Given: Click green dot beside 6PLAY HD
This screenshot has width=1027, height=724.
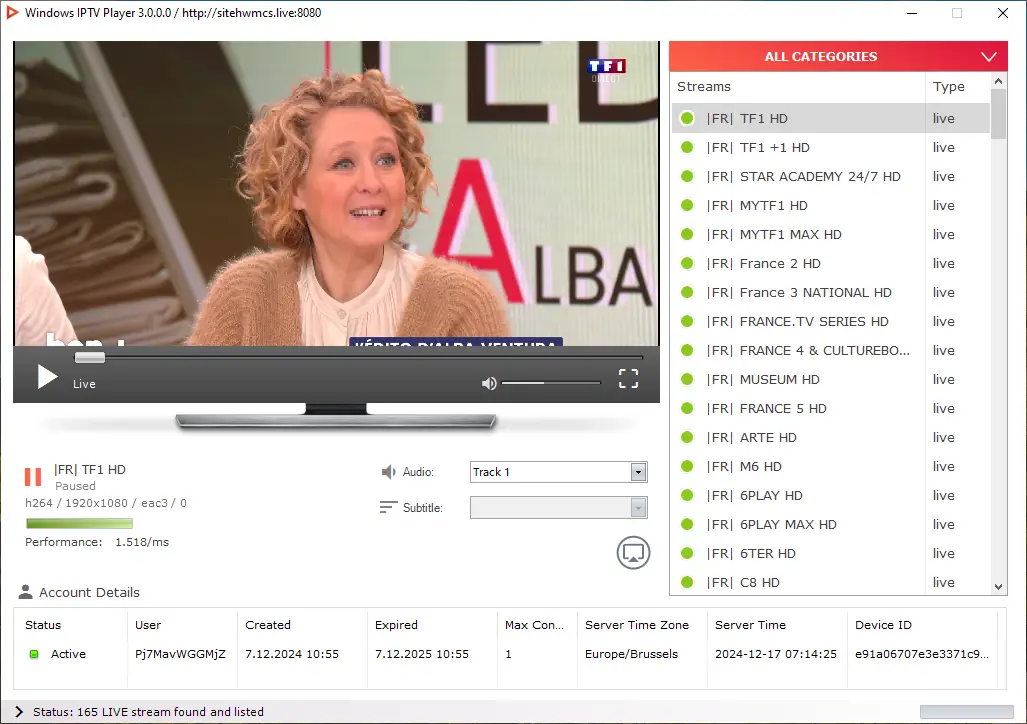Looking at the screenshot, I should [x=687, y=495].
